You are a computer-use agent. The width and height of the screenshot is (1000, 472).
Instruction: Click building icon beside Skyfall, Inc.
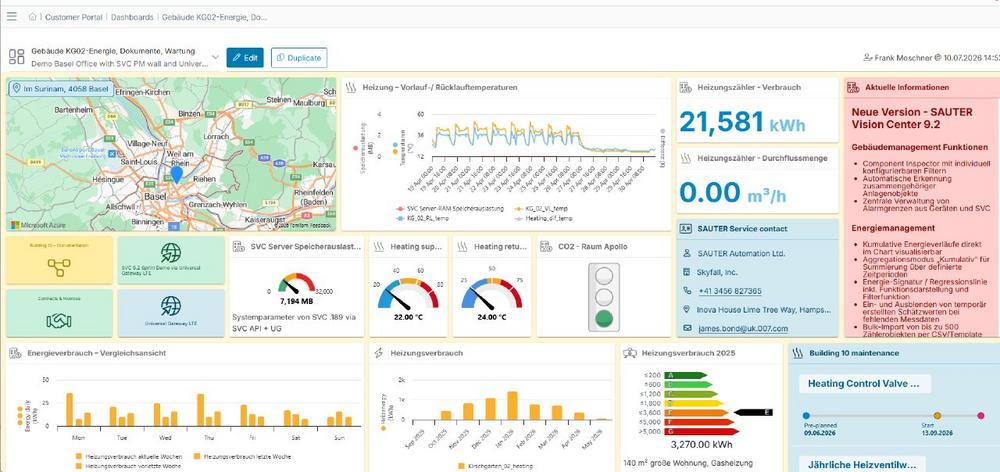(x=687, y=272)
